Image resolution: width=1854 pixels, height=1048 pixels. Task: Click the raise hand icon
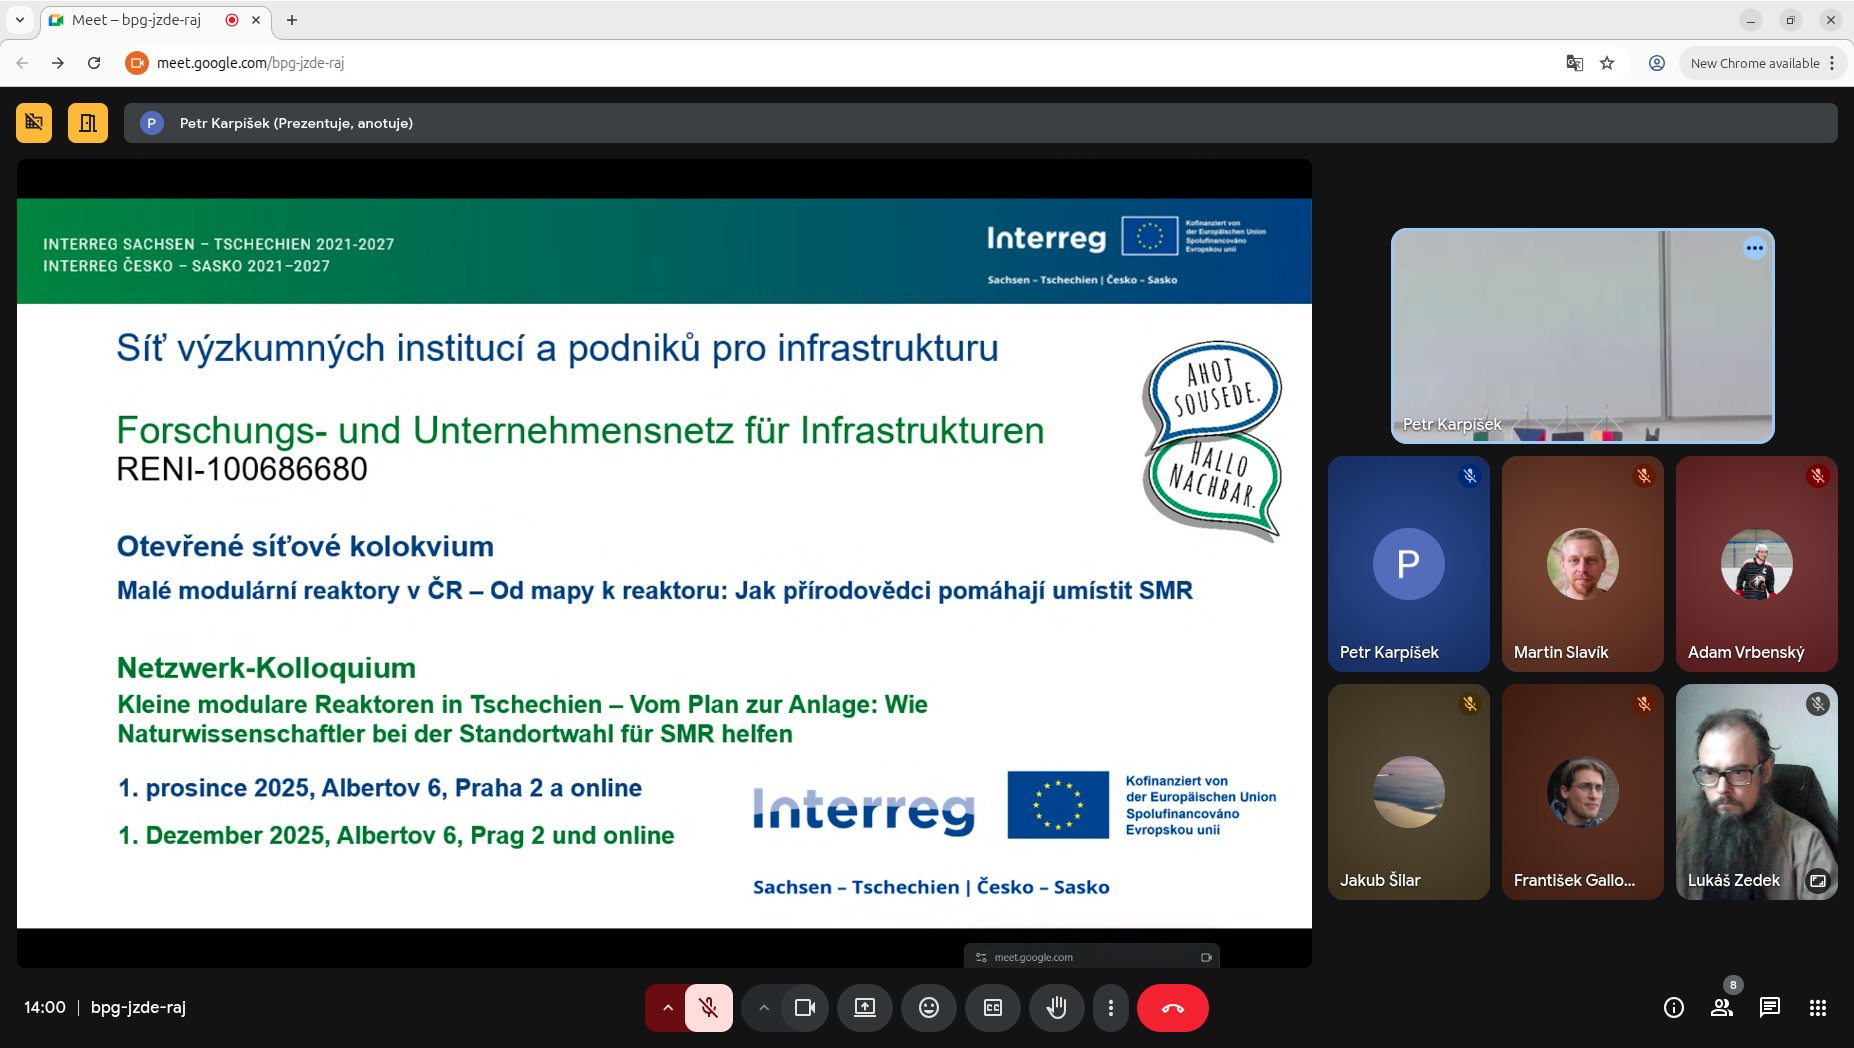[x=1056, y=1008]
